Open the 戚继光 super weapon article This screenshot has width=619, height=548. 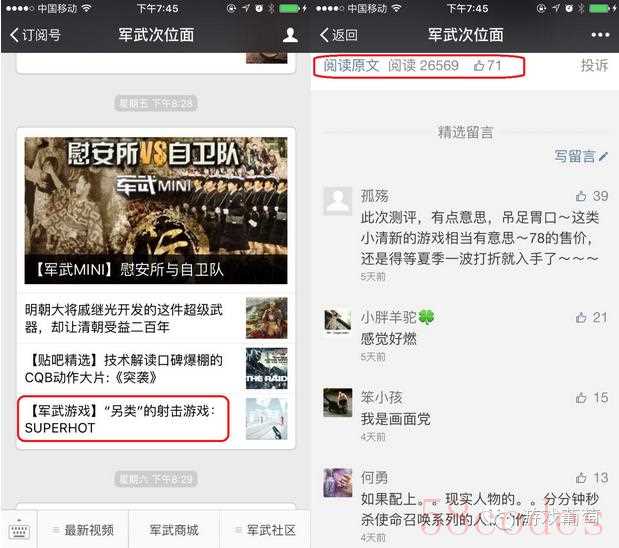156,318
